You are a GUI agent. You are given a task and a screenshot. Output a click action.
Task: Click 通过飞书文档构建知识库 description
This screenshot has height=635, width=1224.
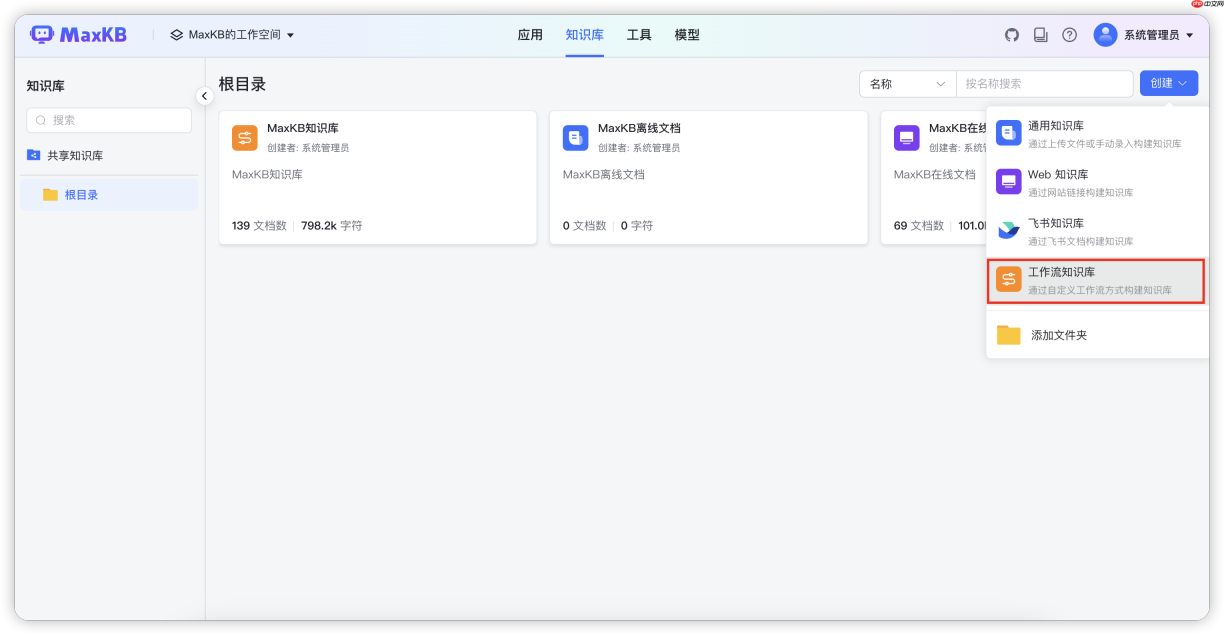(1081, 242)
